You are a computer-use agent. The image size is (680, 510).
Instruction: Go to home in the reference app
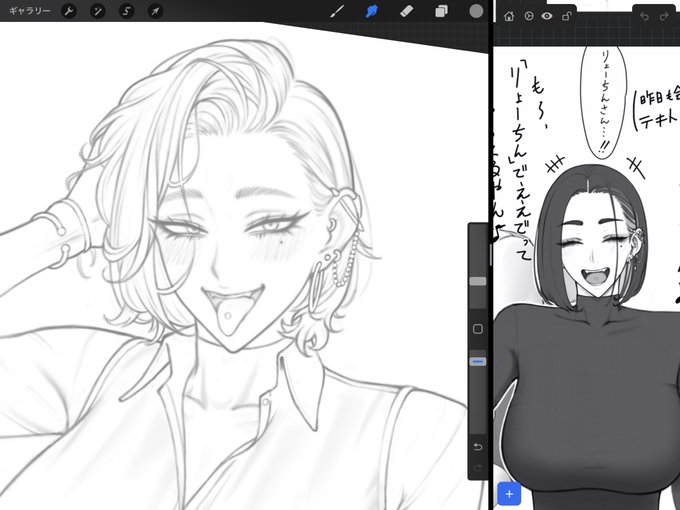[x=509, y=16]
